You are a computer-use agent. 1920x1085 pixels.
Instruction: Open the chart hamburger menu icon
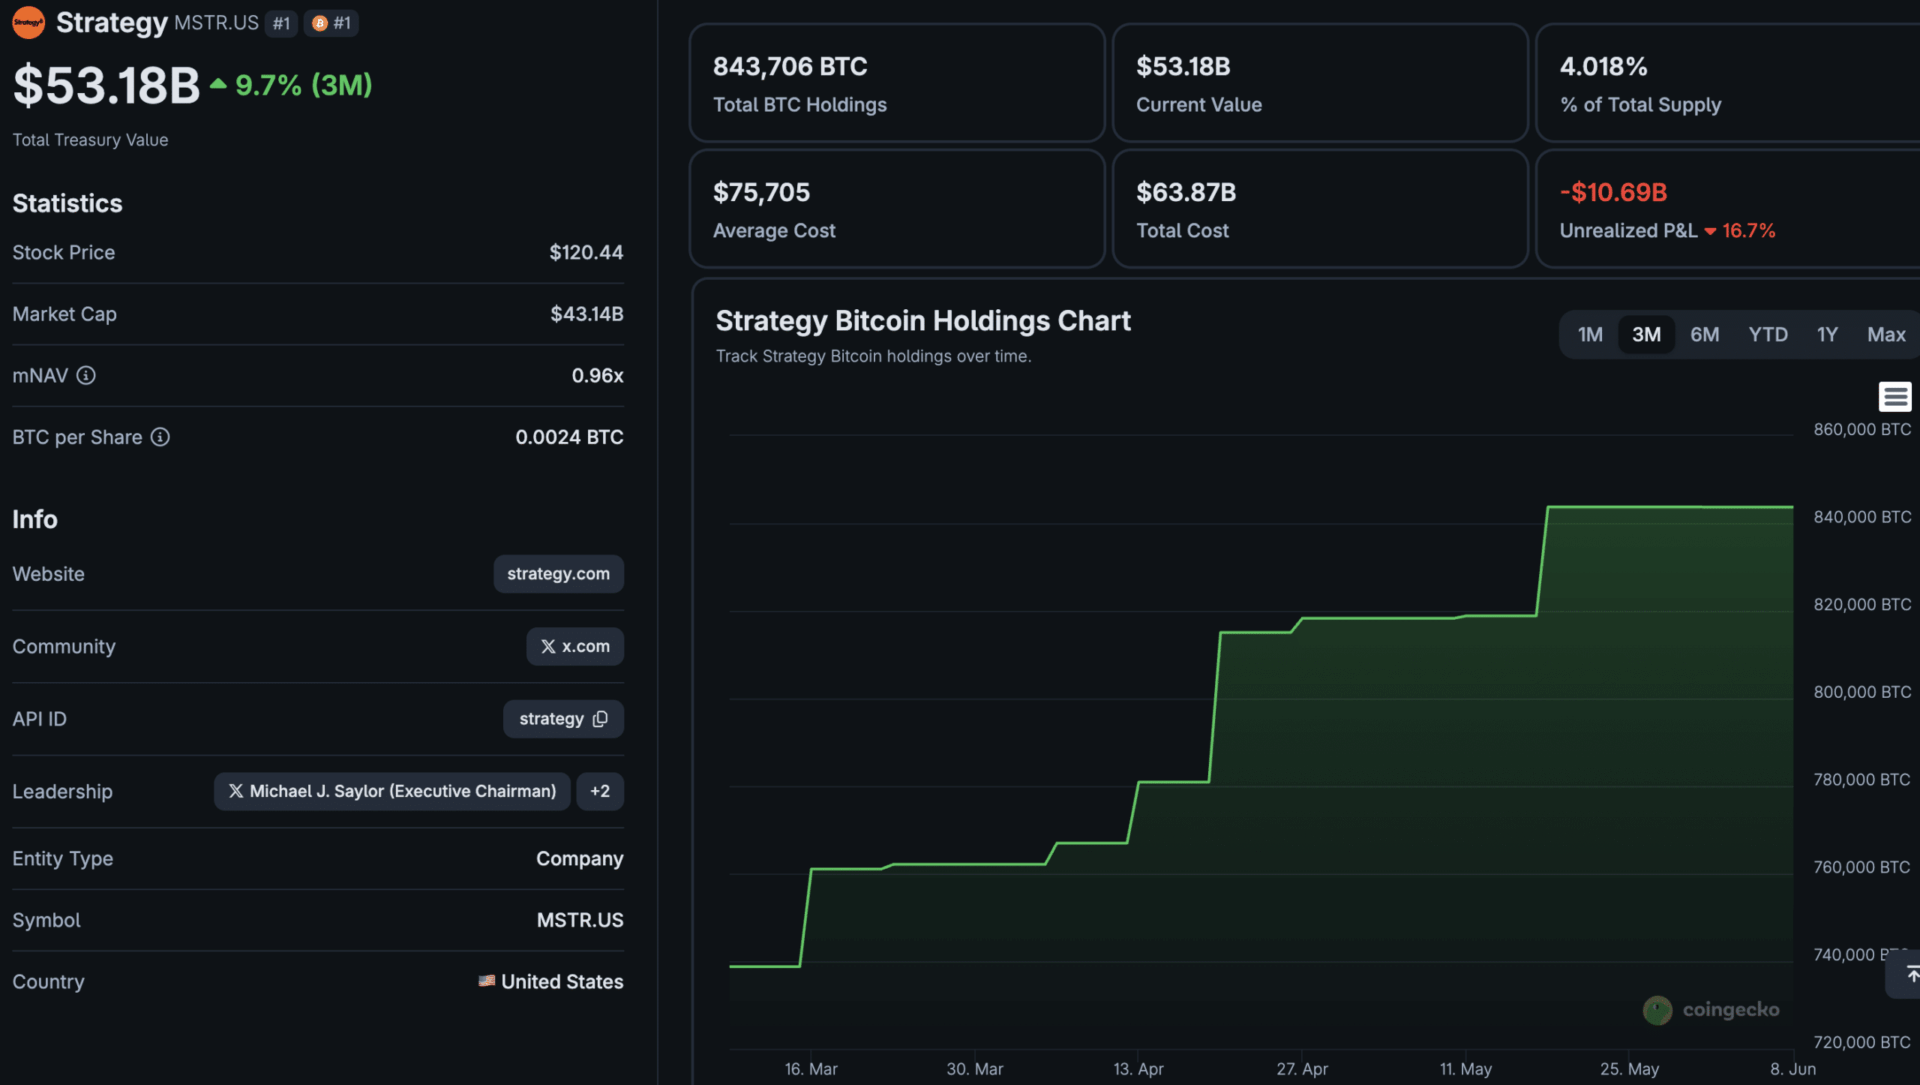pos(1894,396)
